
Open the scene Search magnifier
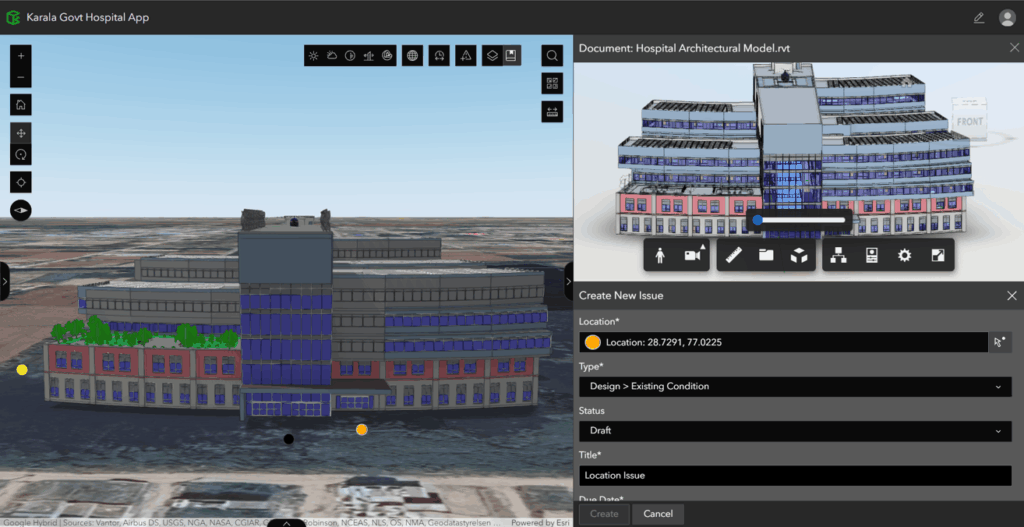tap(552, 56)
